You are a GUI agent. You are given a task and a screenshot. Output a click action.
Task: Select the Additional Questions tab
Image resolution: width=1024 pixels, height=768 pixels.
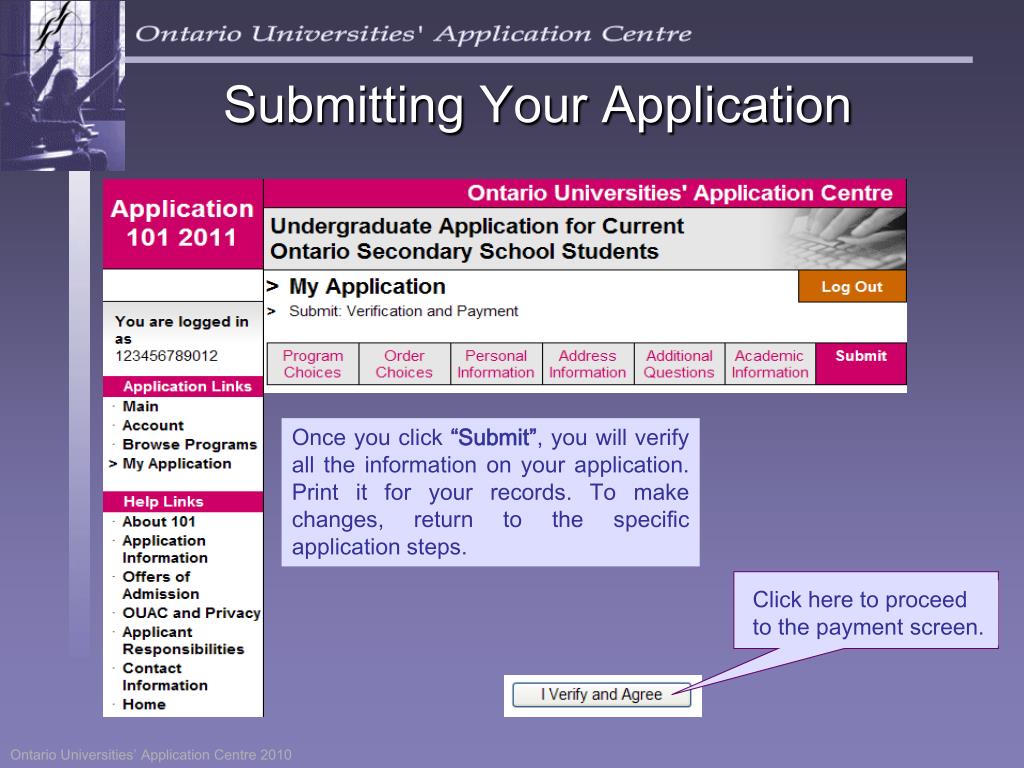pos(679,364)
